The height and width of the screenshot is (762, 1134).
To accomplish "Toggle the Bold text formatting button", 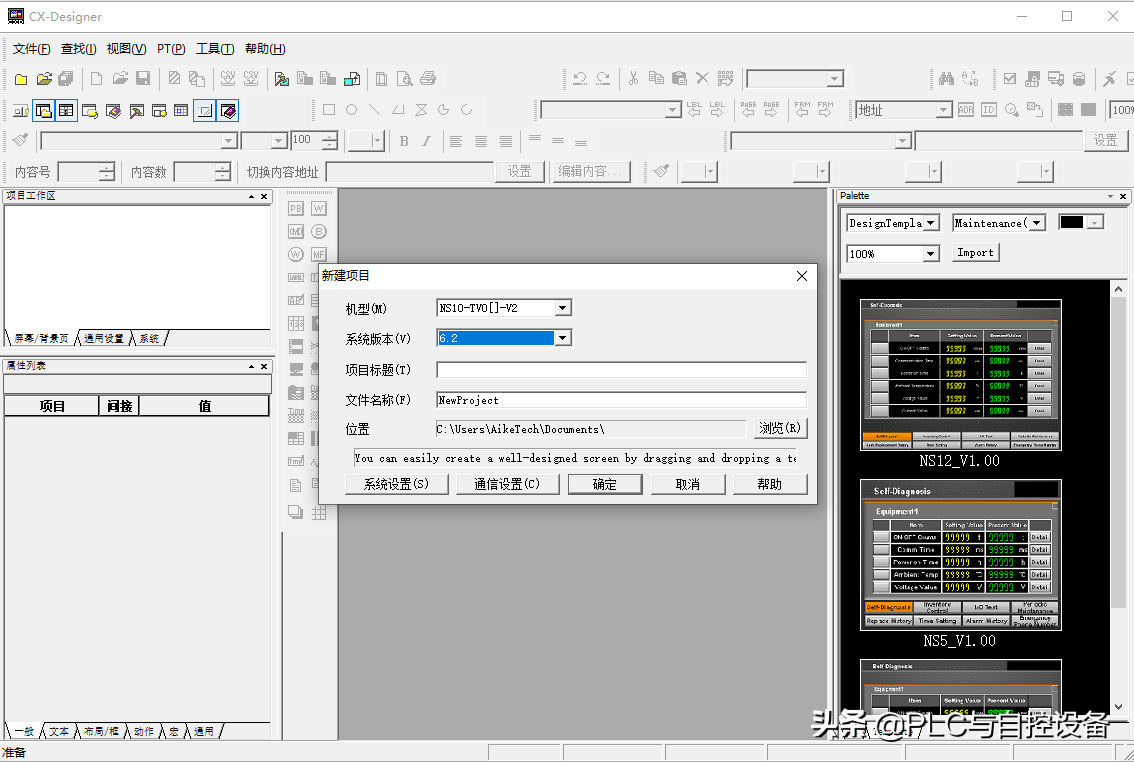I will click(404, 141).
